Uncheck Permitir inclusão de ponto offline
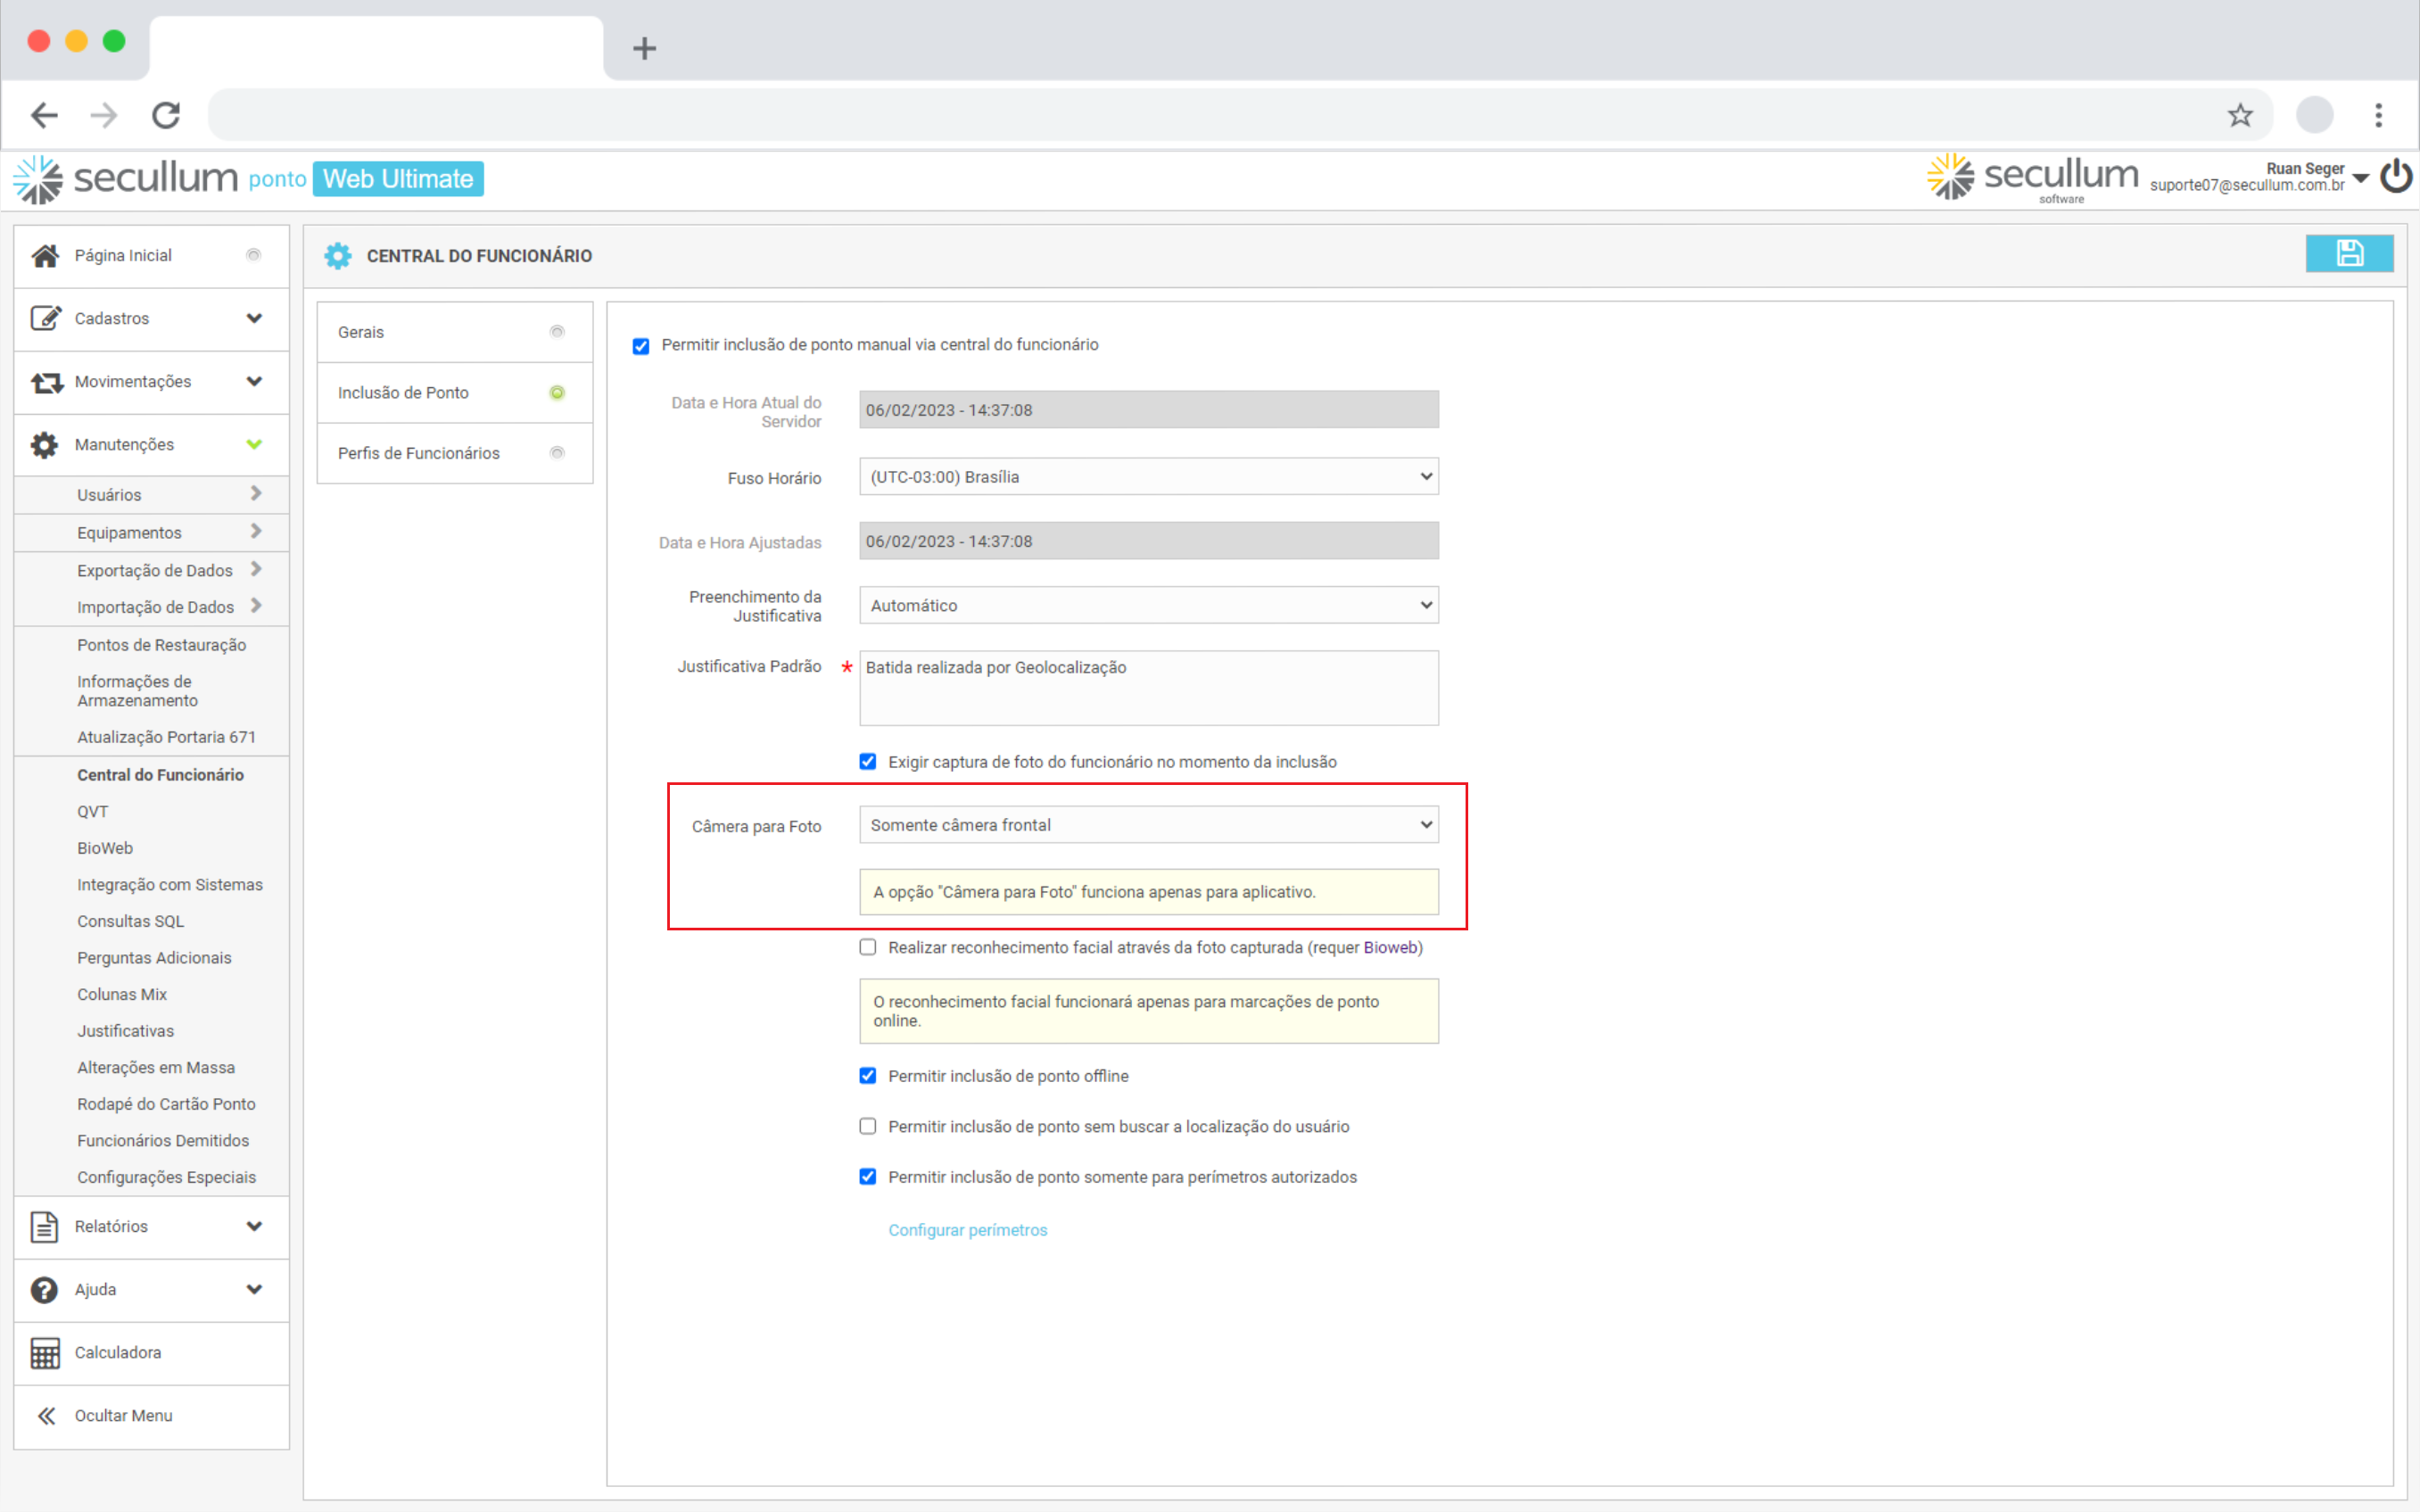 [x=868, y=1076]
